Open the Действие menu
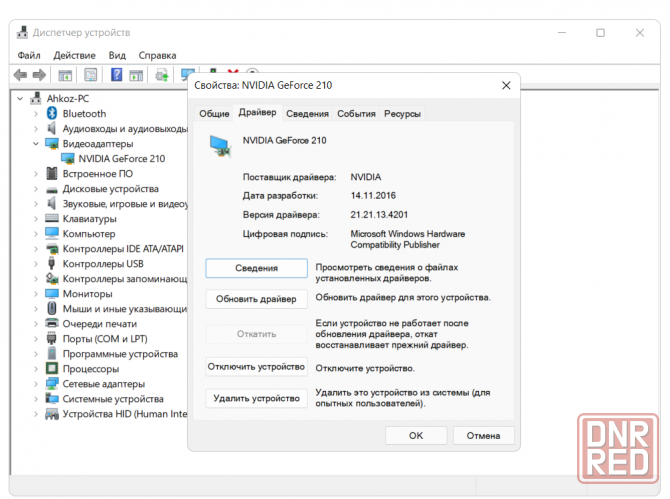 (74, 56)
